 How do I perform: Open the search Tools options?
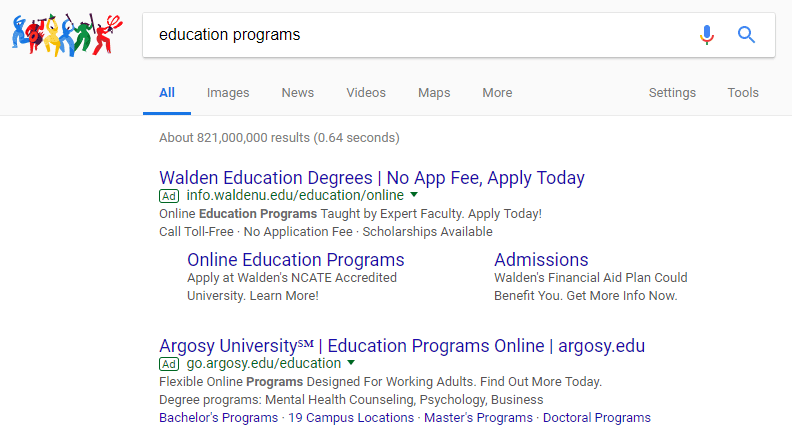pos(743,93)
